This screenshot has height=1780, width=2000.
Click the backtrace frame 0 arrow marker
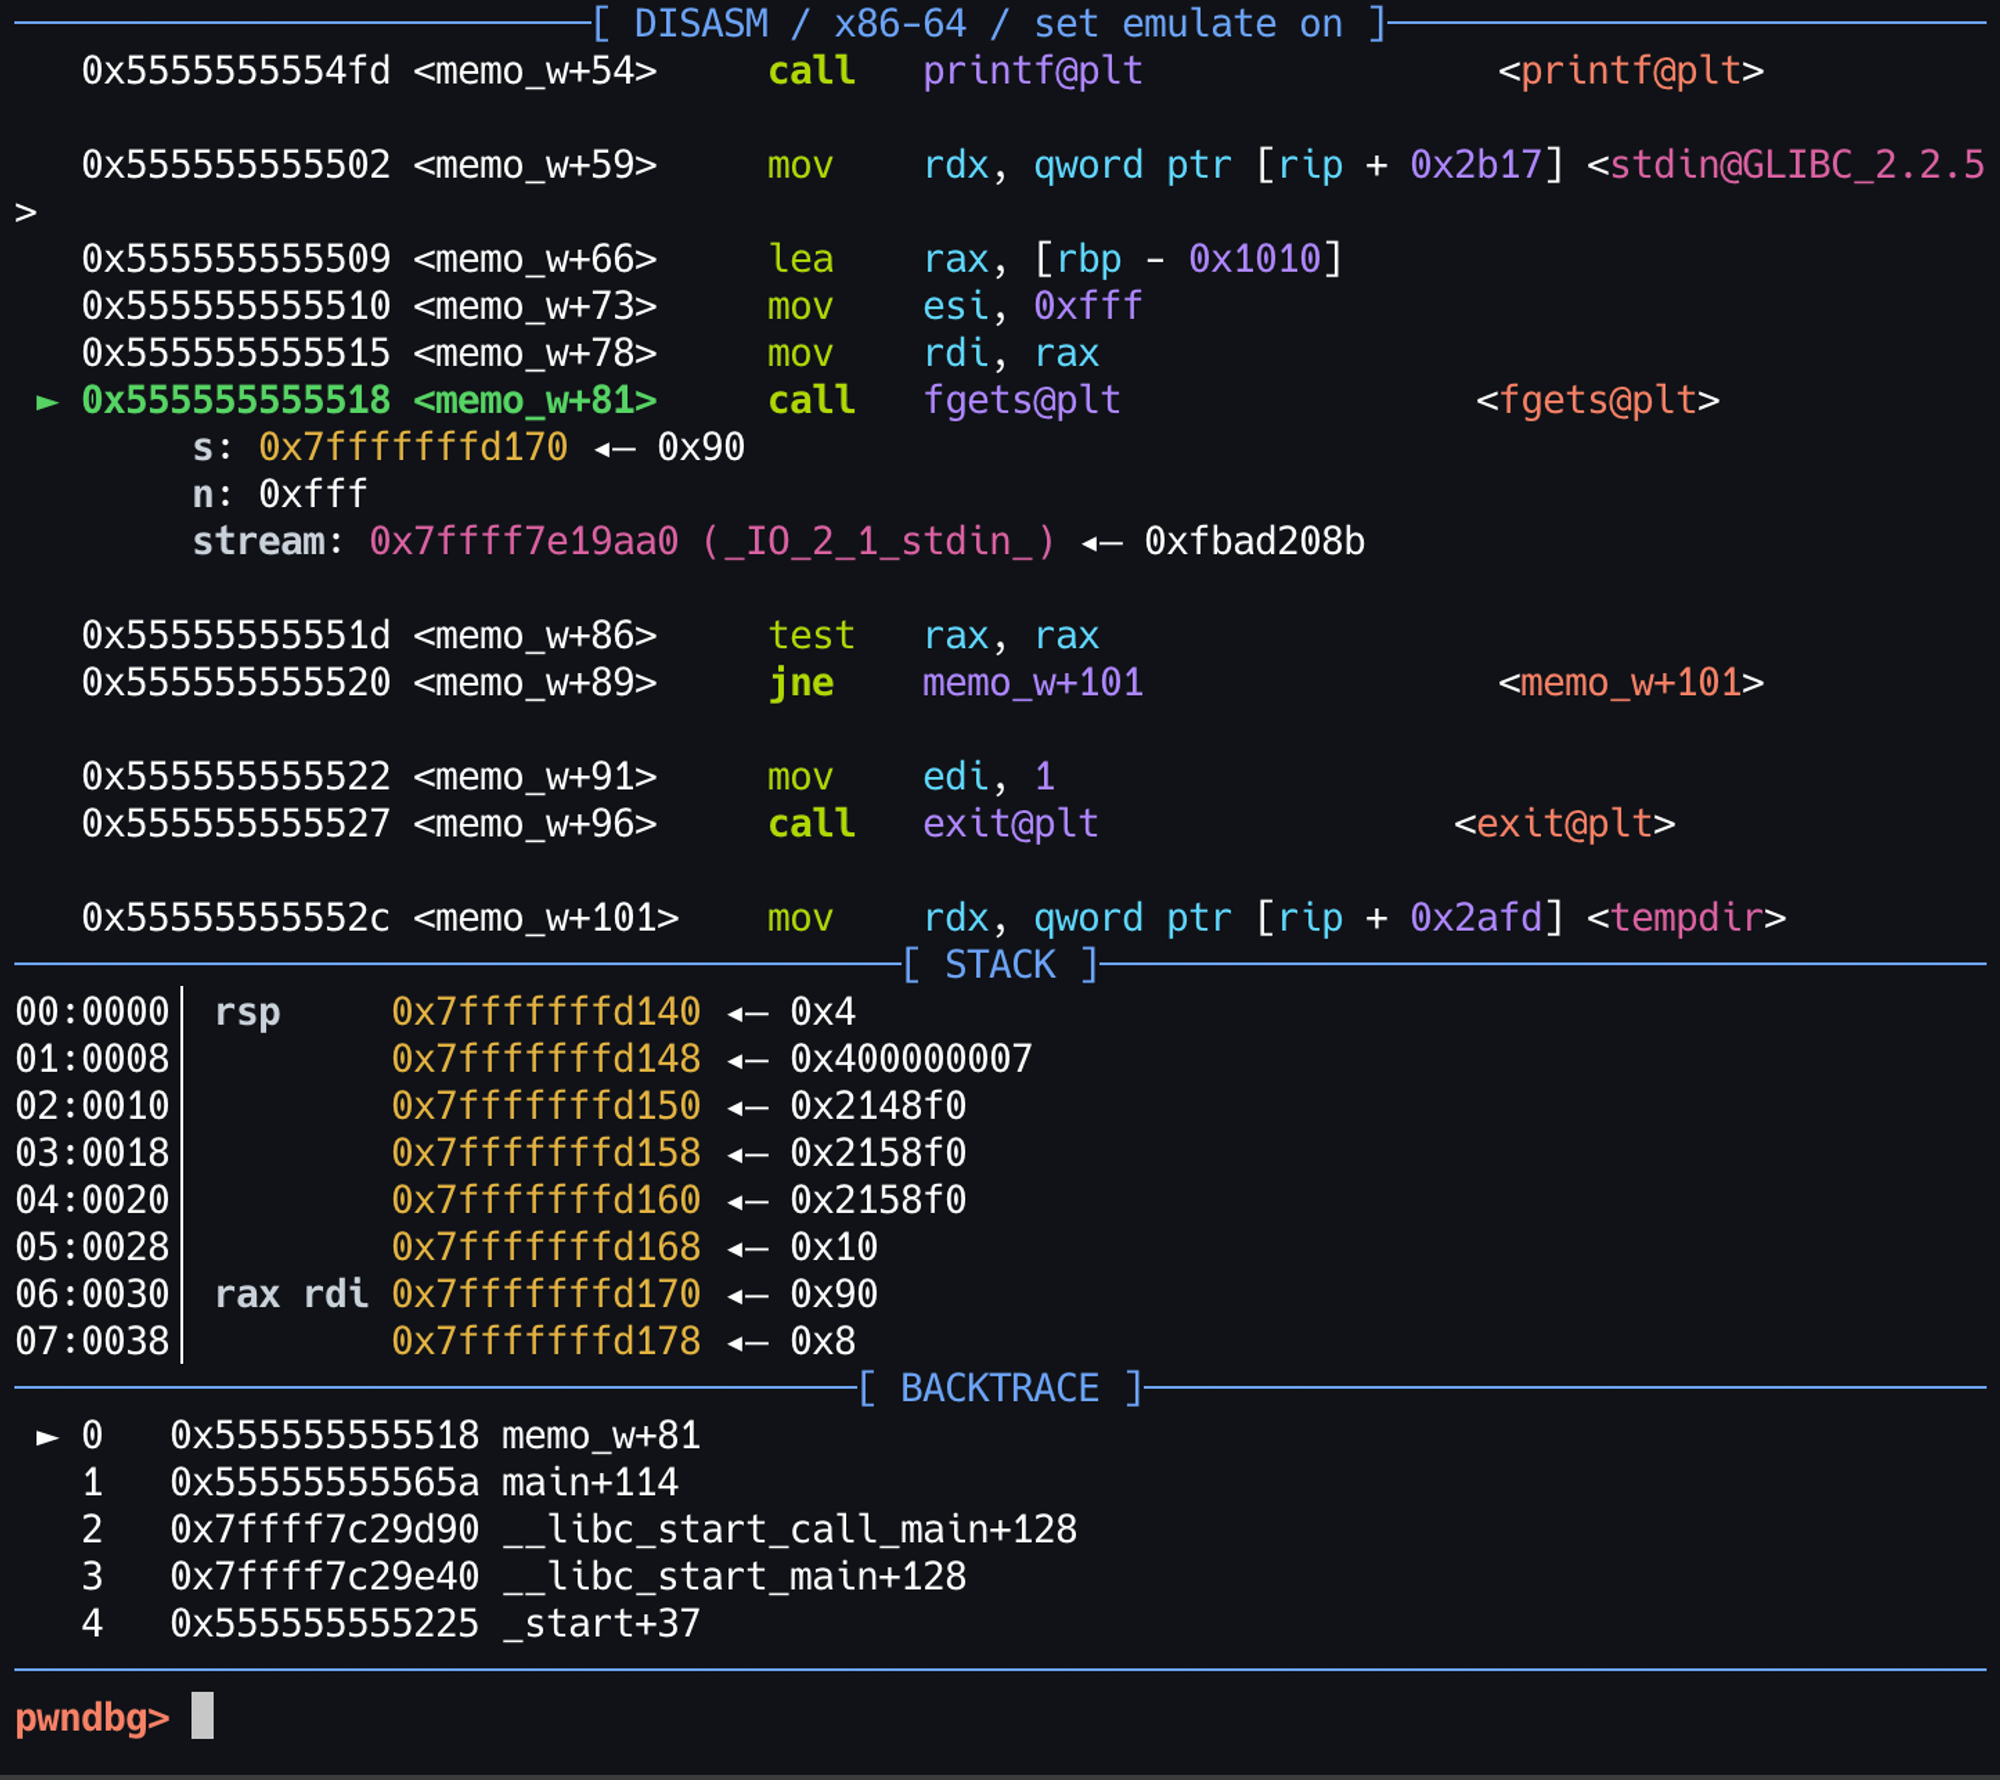[x=46, y=1437]
